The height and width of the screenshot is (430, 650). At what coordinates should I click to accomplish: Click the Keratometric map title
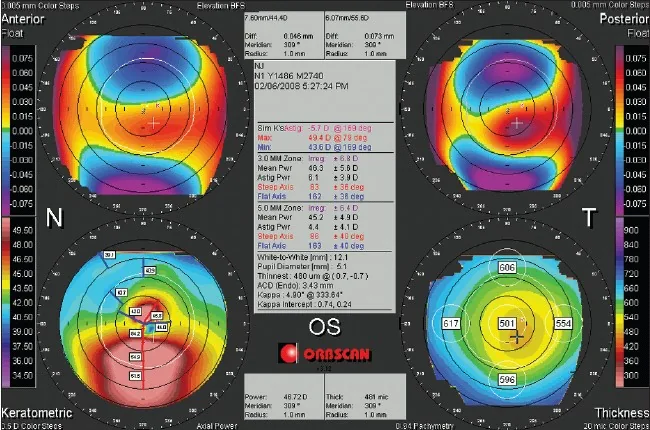[x=36, y=413]
